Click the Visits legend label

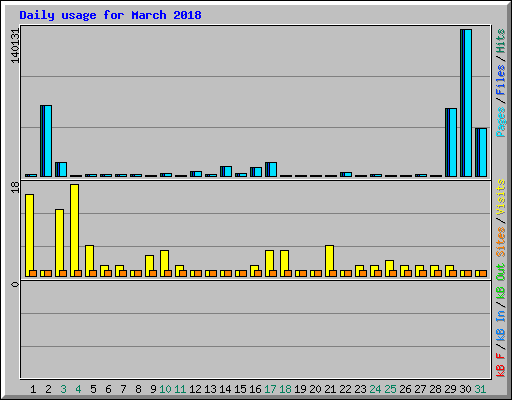(x=501, y=198)
